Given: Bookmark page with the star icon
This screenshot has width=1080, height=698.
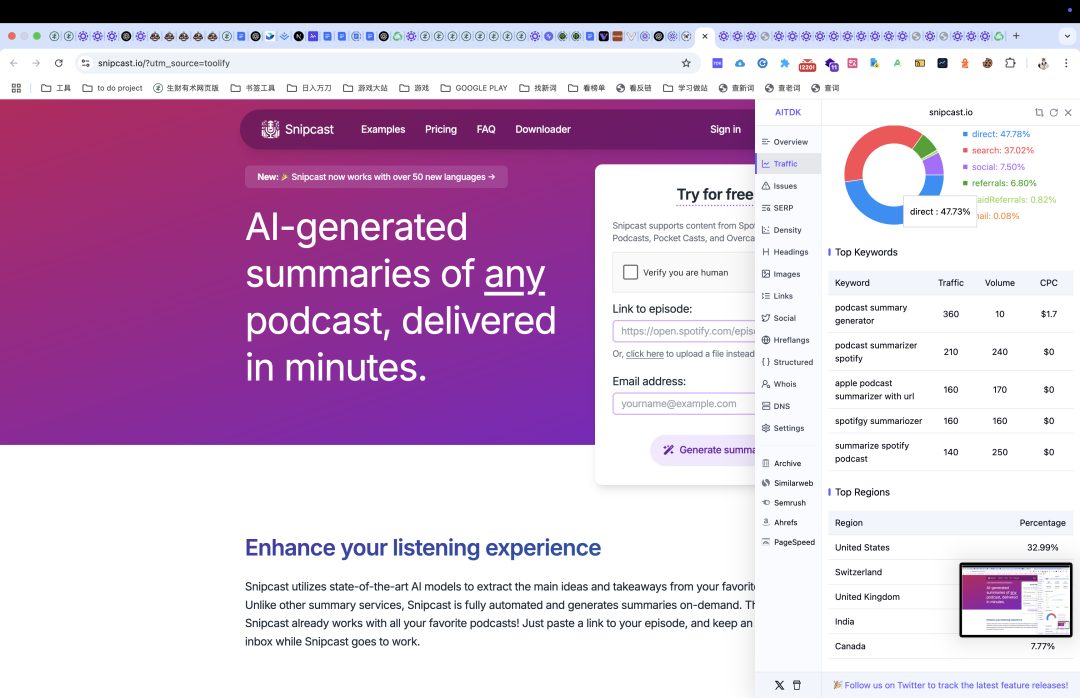Looking at the screenshot, I should click(x=686, y=63).
